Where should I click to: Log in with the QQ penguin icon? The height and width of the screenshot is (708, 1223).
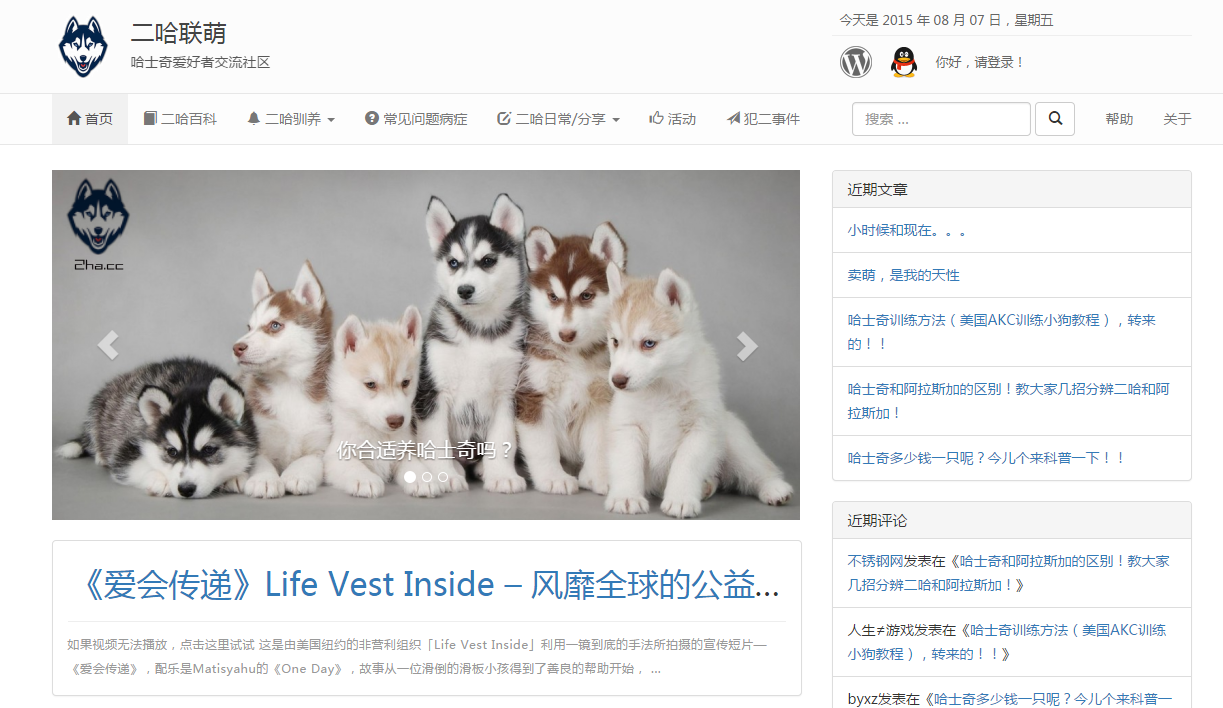(x=904, y=62)
